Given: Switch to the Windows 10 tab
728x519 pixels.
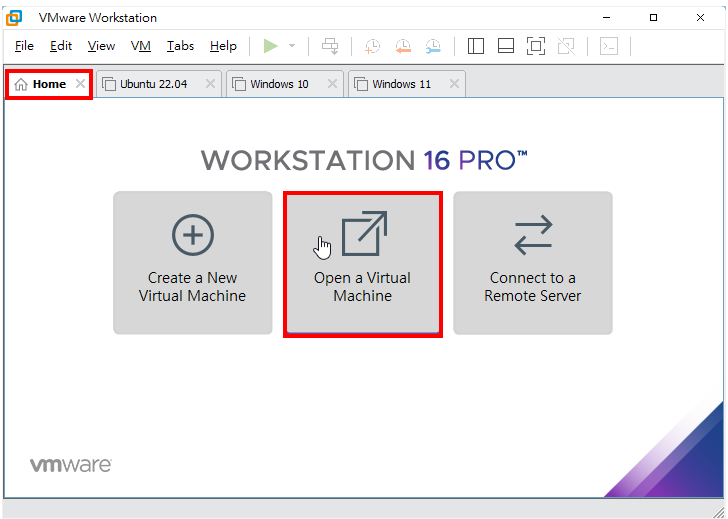Looking at the screenshot, I should (x=285, y=84).
